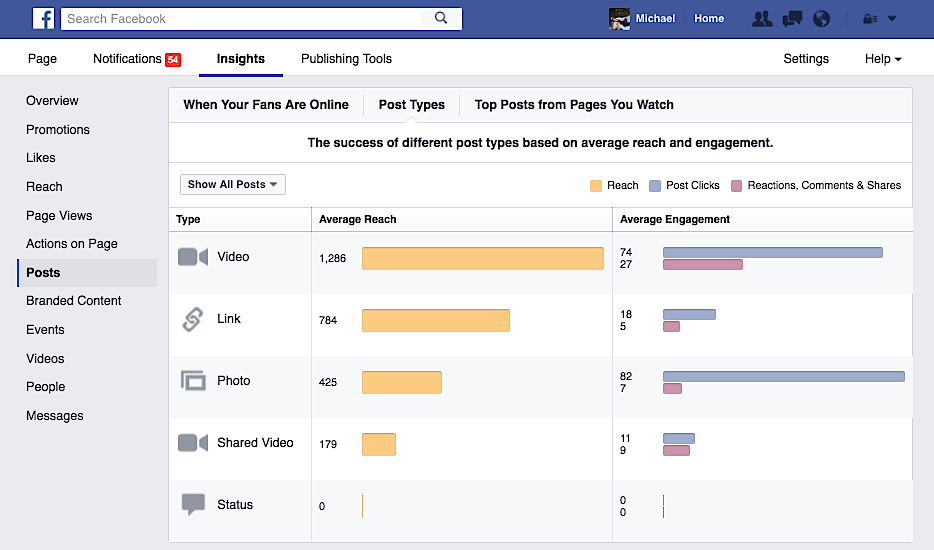Open Publishing Tools tab

pyautogui.click(x=346, y=58)
